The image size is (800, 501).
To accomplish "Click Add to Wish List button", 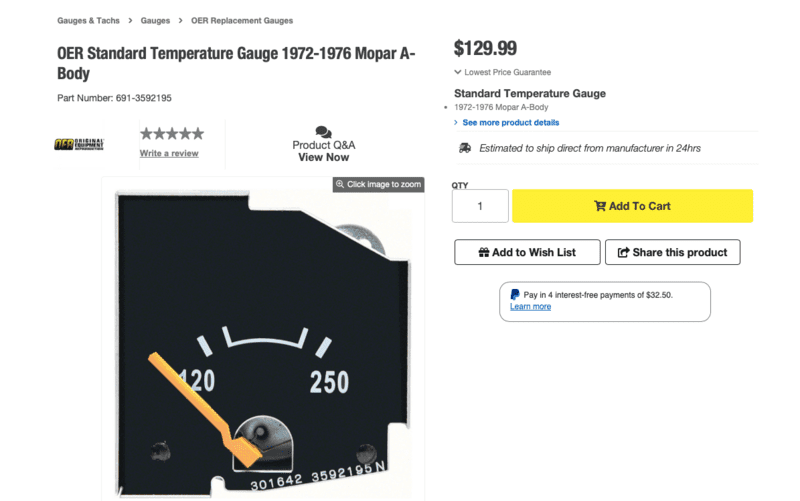I will point(528,252).
